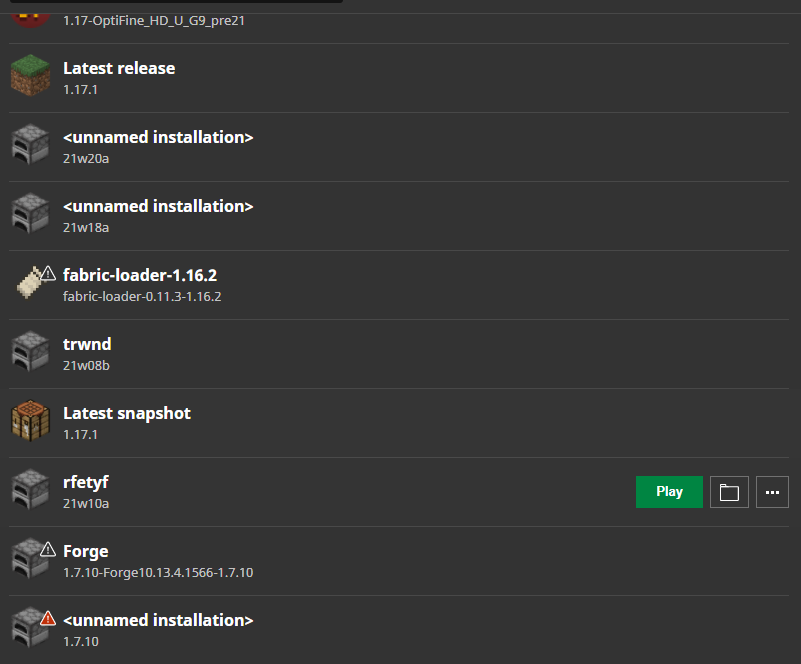
Task: Click the furnace icon for the 21w18a installation
Action: tap(30, 215)
